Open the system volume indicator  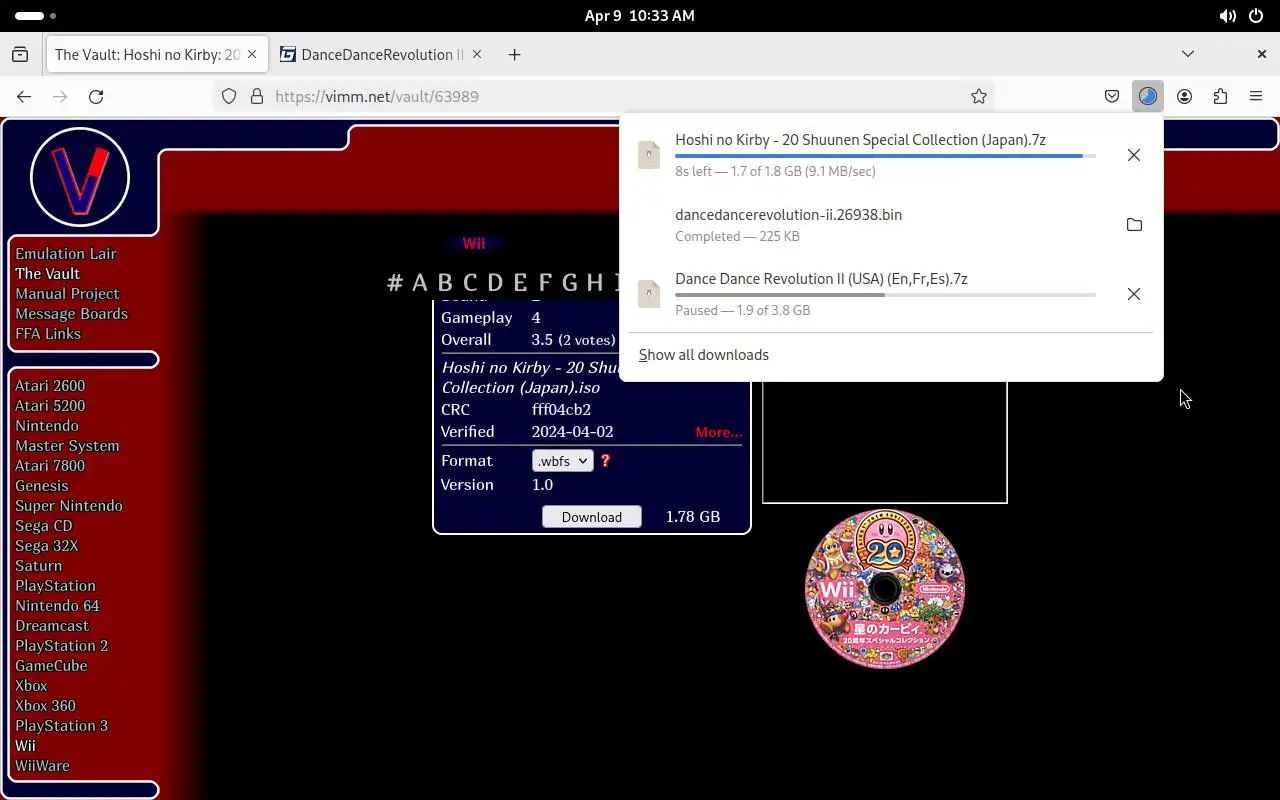click(1227, 16)
